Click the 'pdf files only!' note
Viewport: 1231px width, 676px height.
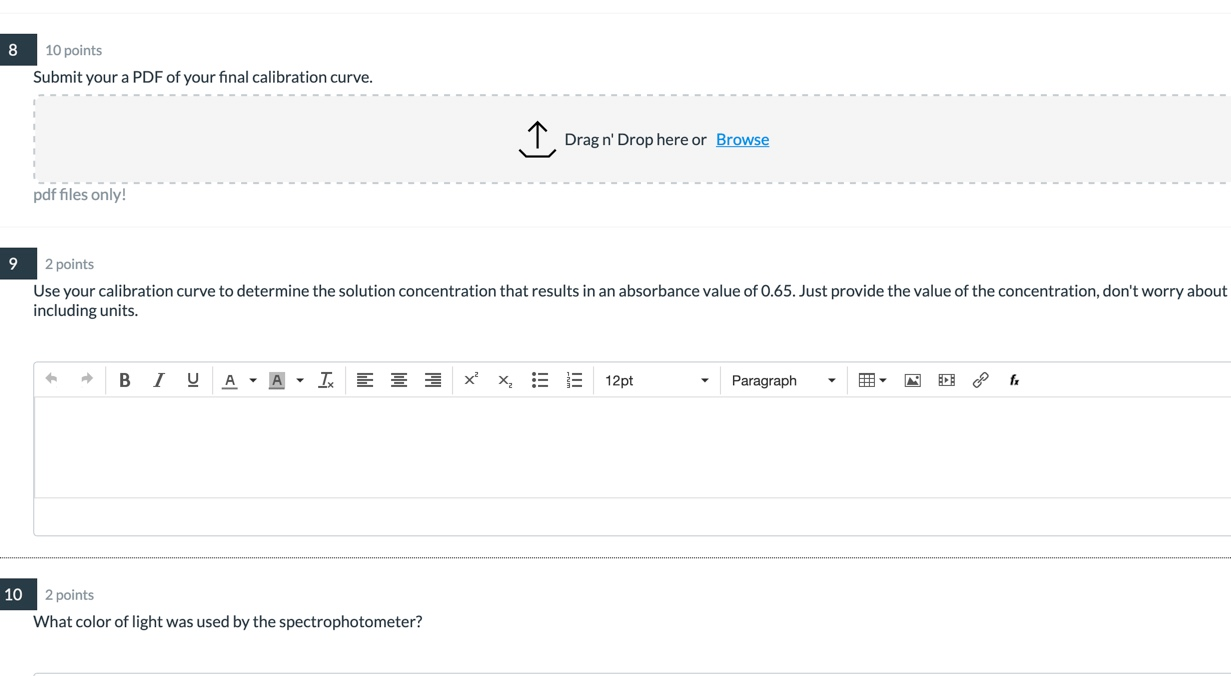coord(80,194)
